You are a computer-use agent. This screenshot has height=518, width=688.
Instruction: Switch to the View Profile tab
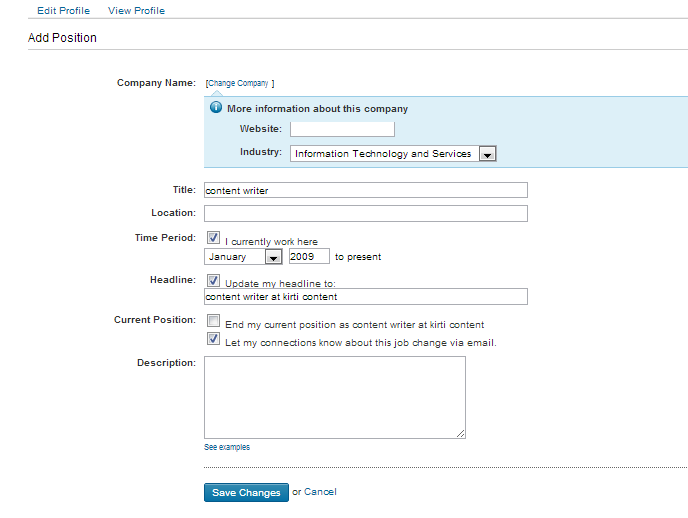[136, 11]
